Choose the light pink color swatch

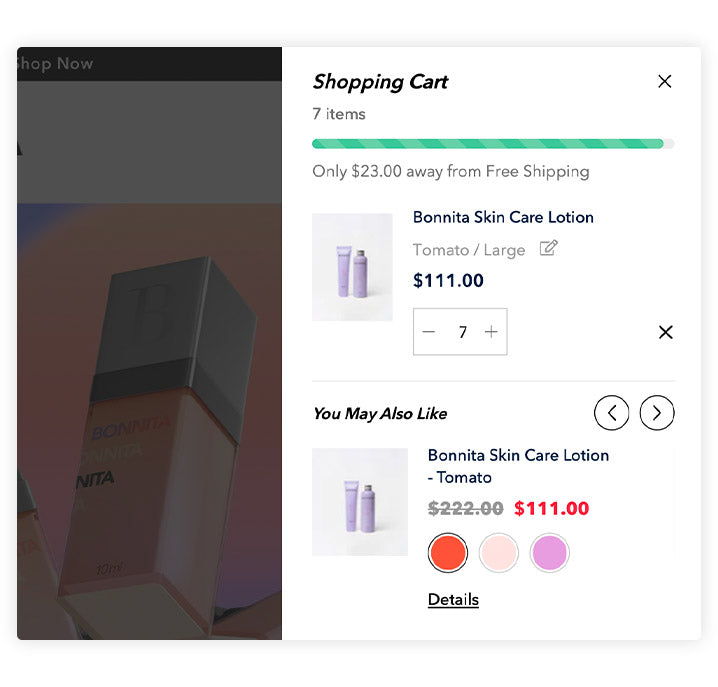[498, 552]
